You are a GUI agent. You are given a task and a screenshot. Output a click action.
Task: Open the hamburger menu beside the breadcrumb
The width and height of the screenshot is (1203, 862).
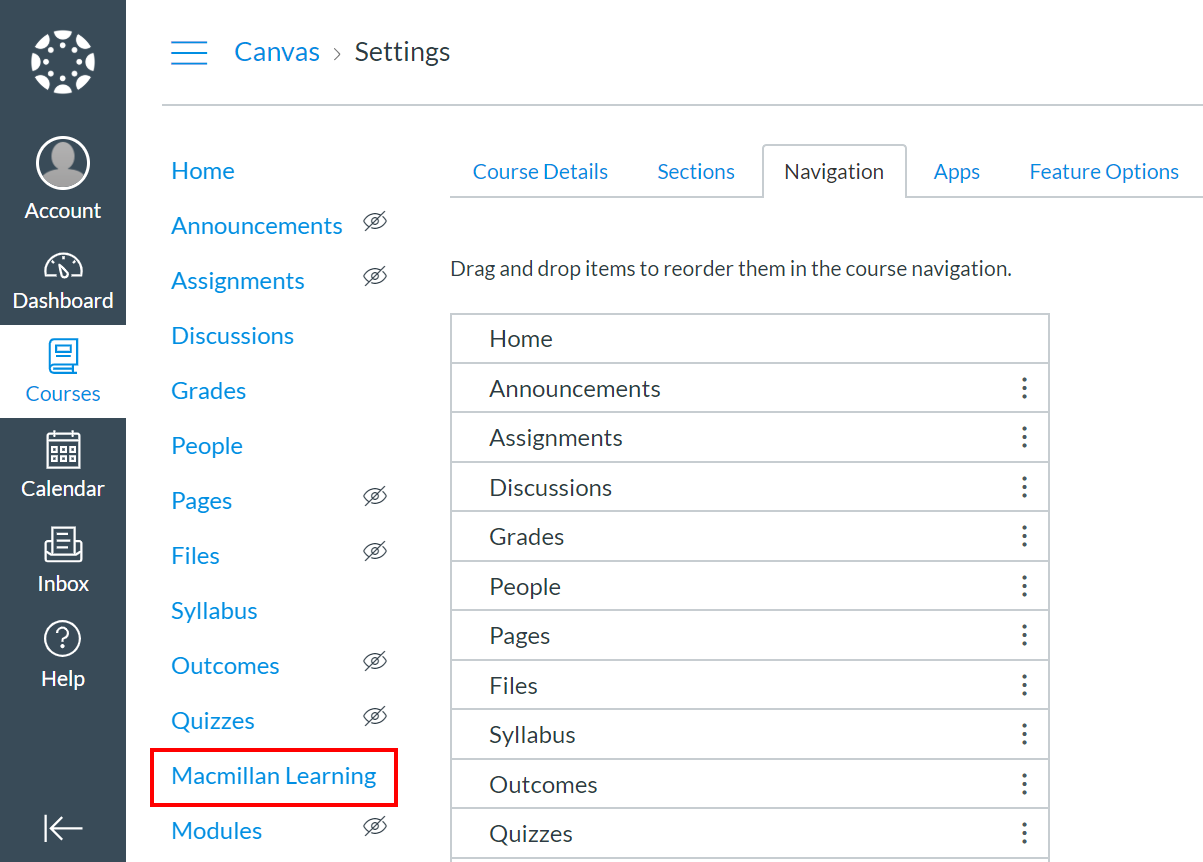[189, 52]
